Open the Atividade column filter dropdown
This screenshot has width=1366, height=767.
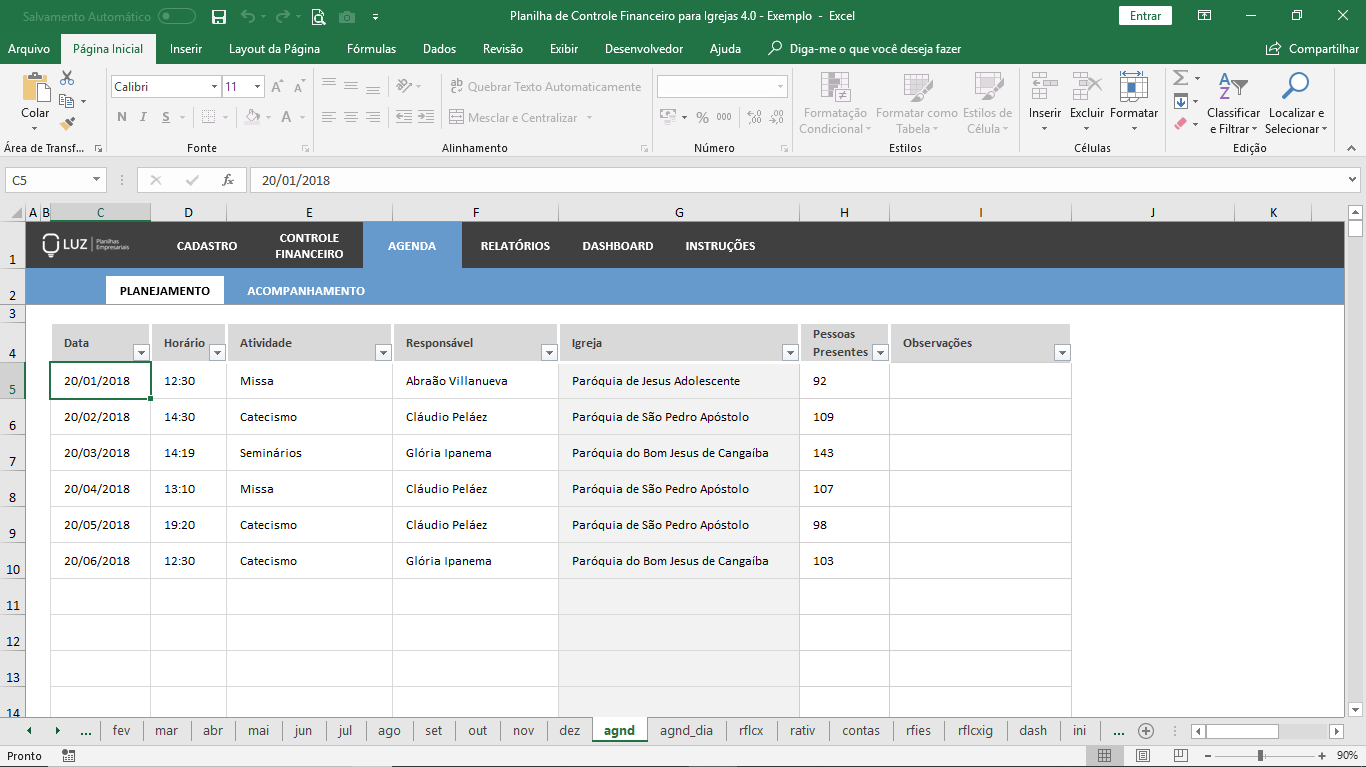pyautogui.click(x=382, y=352)
